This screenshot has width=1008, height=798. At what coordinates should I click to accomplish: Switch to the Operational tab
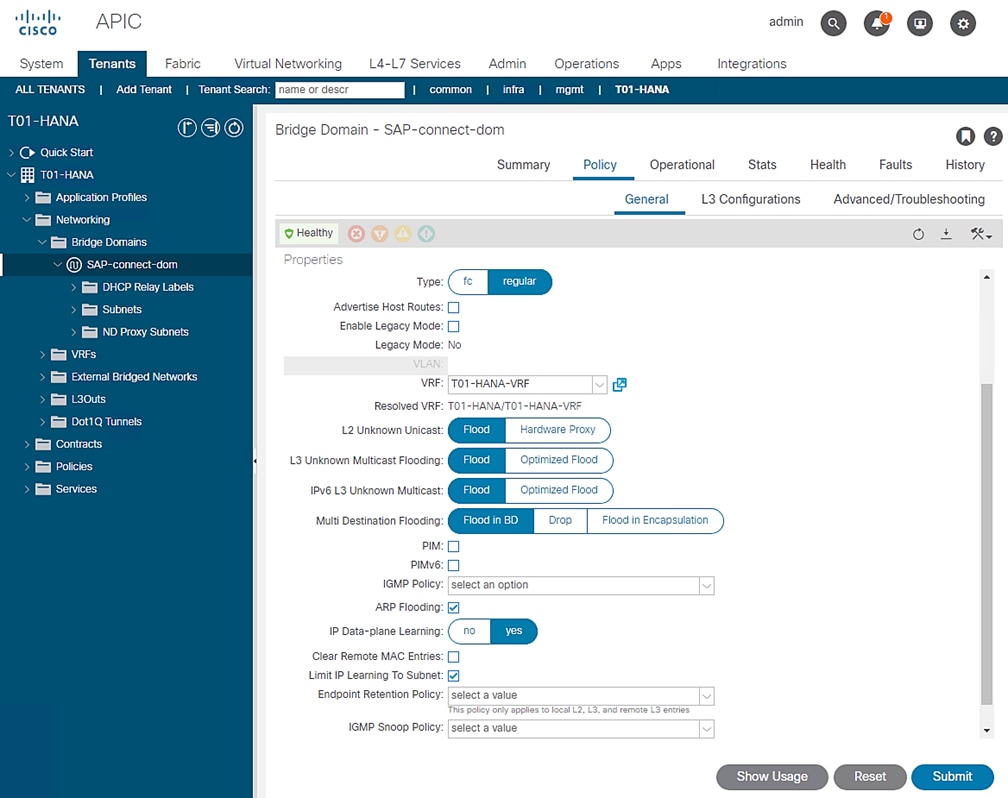pyautogui.click(x=681, y=165)
